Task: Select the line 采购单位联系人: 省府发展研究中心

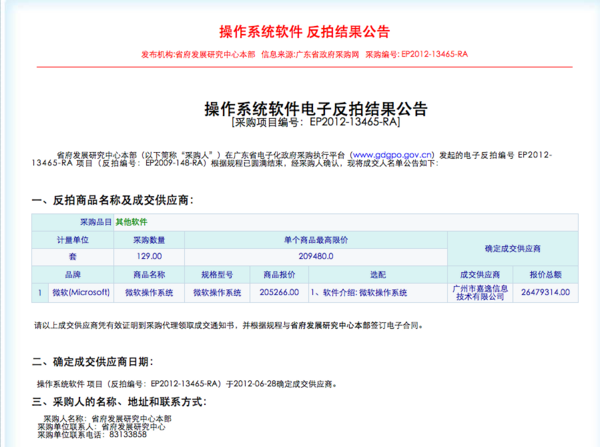Action: click(101, 427)
